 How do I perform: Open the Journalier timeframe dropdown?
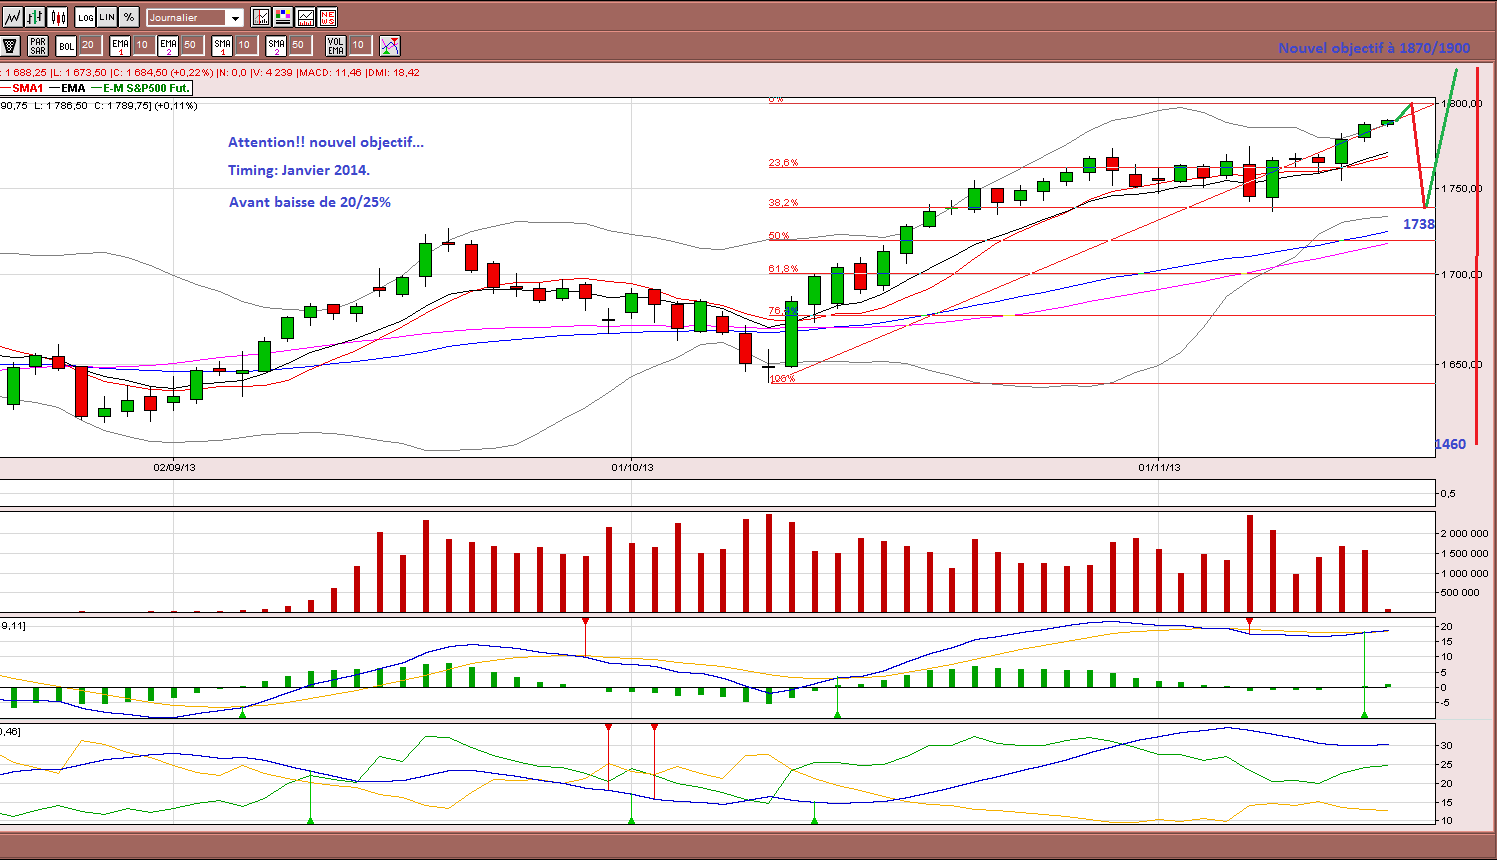pyautogui.click(x=195, y=17)
